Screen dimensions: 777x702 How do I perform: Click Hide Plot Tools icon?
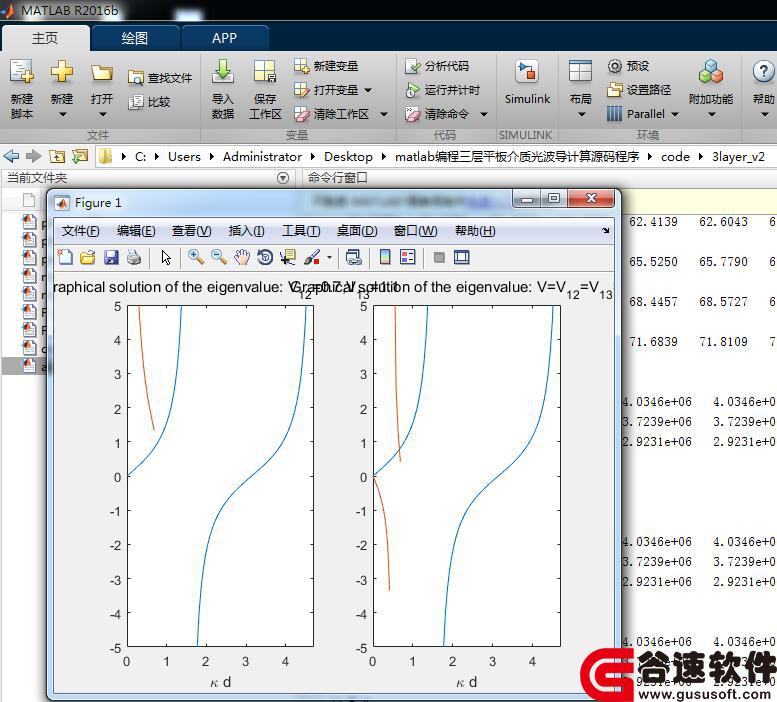point(439,257)
